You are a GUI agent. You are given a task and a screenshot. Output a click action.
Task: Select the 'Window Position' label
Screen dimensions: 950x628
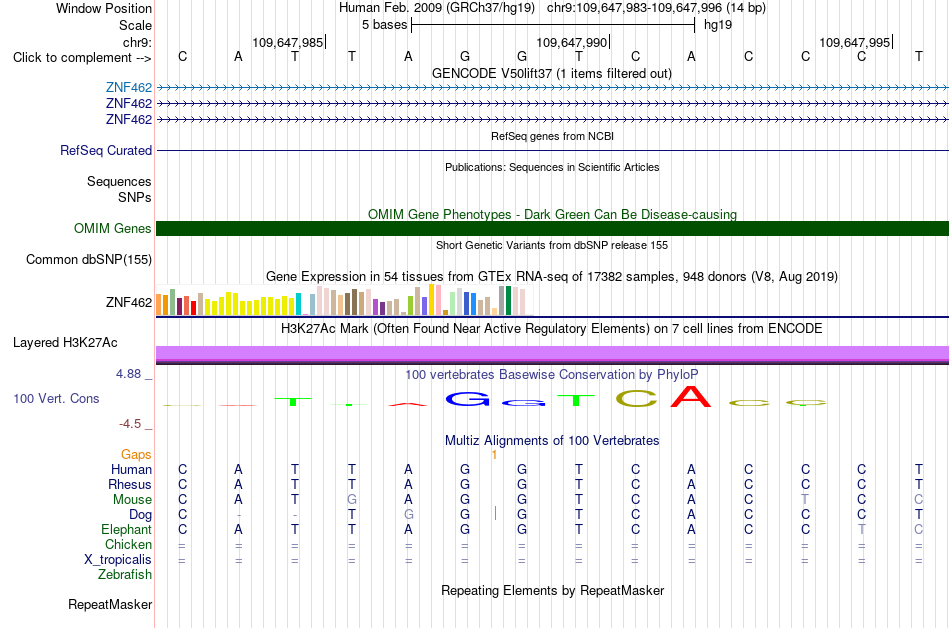click(x=104, y=8)
